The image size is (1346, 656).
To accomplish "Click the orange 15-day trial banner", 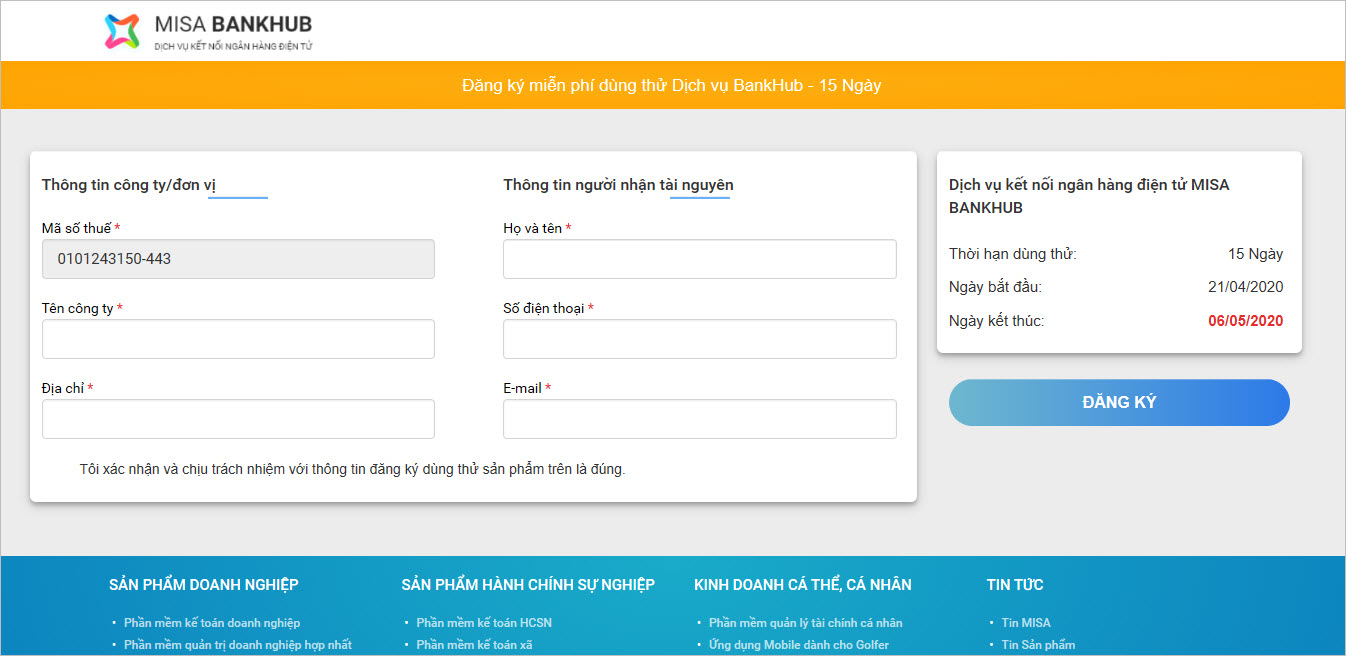I will click(x=672, y=86).
